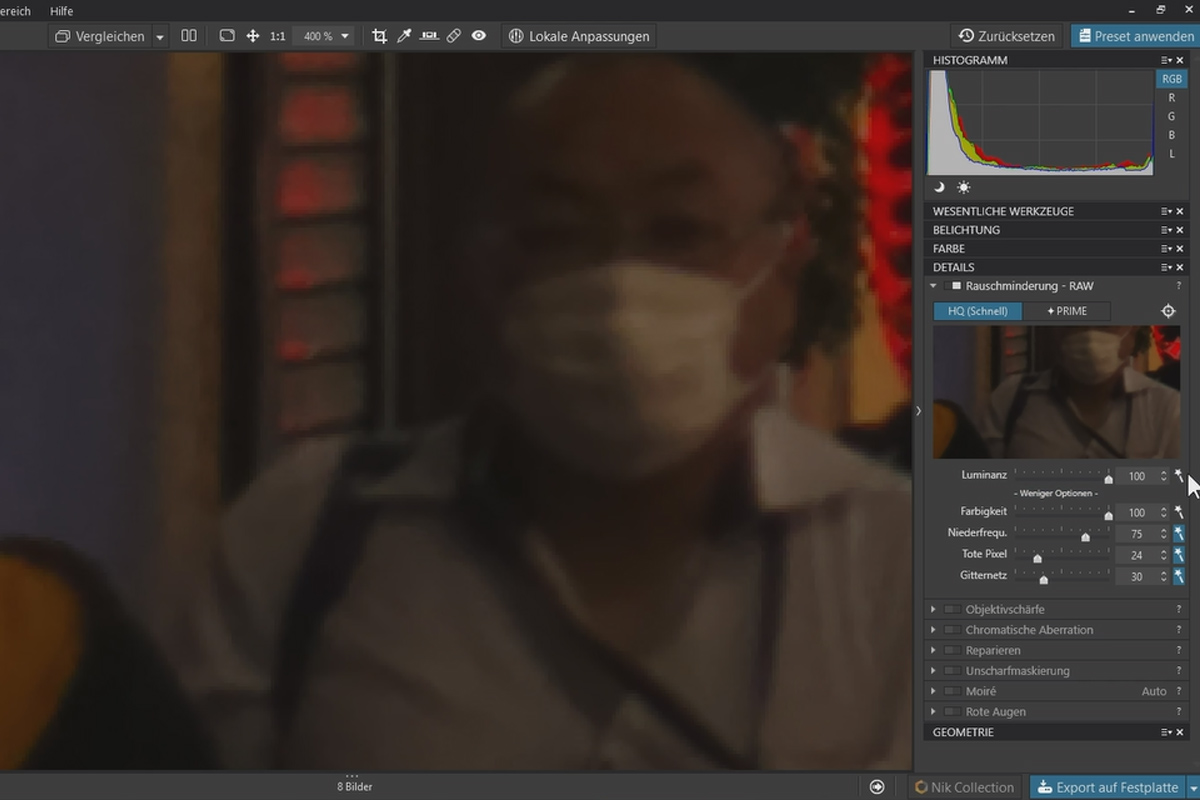Show G histogram channel

point(1171,116)
